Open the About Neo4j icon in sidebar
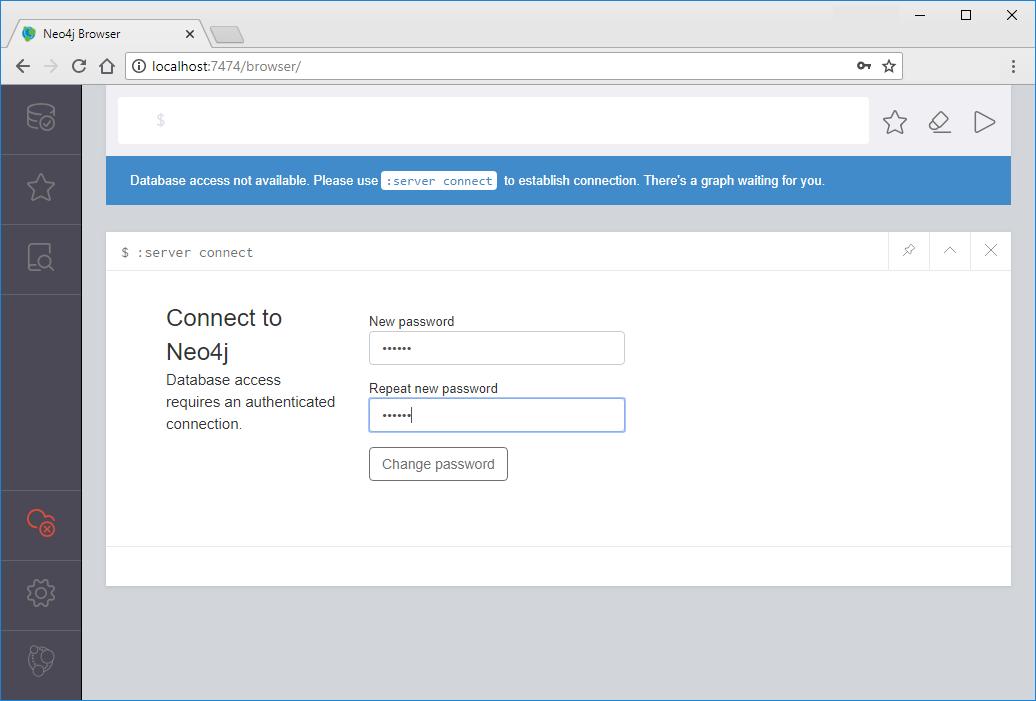The image size is (1036, 701). [41, 661]
